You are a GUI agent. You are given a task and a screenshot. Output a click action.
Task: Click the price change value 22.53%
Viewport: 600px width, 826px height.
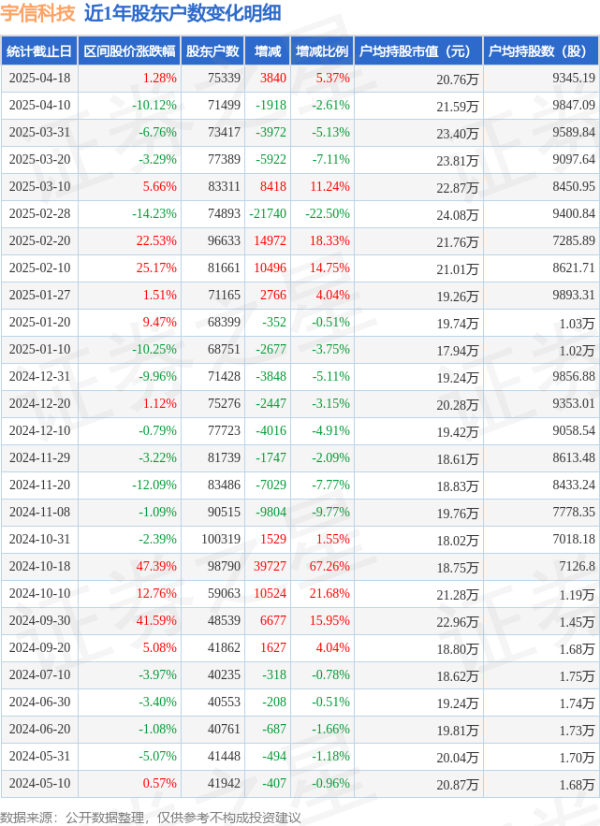coord(156,241)
